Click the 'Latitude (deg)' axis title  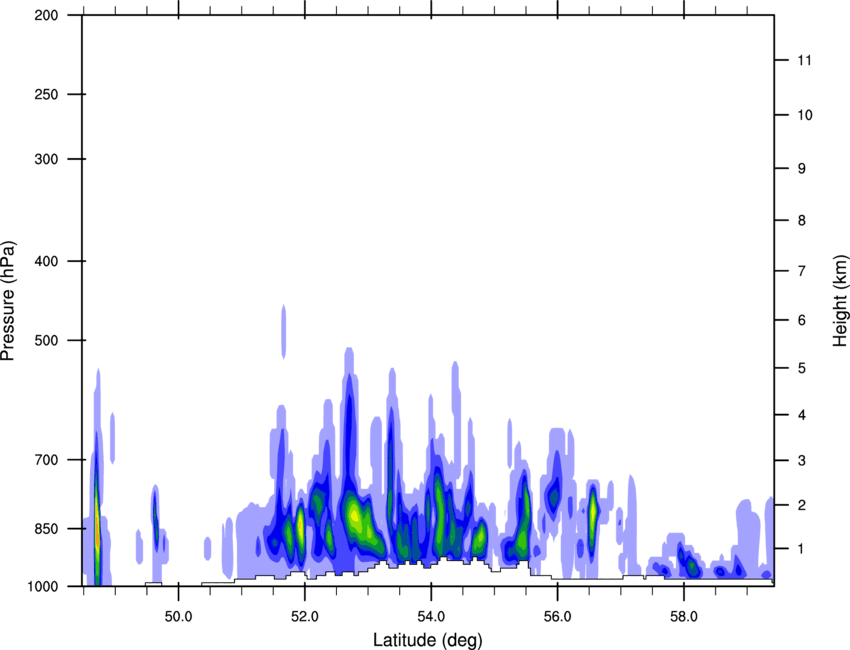[427, 640]
